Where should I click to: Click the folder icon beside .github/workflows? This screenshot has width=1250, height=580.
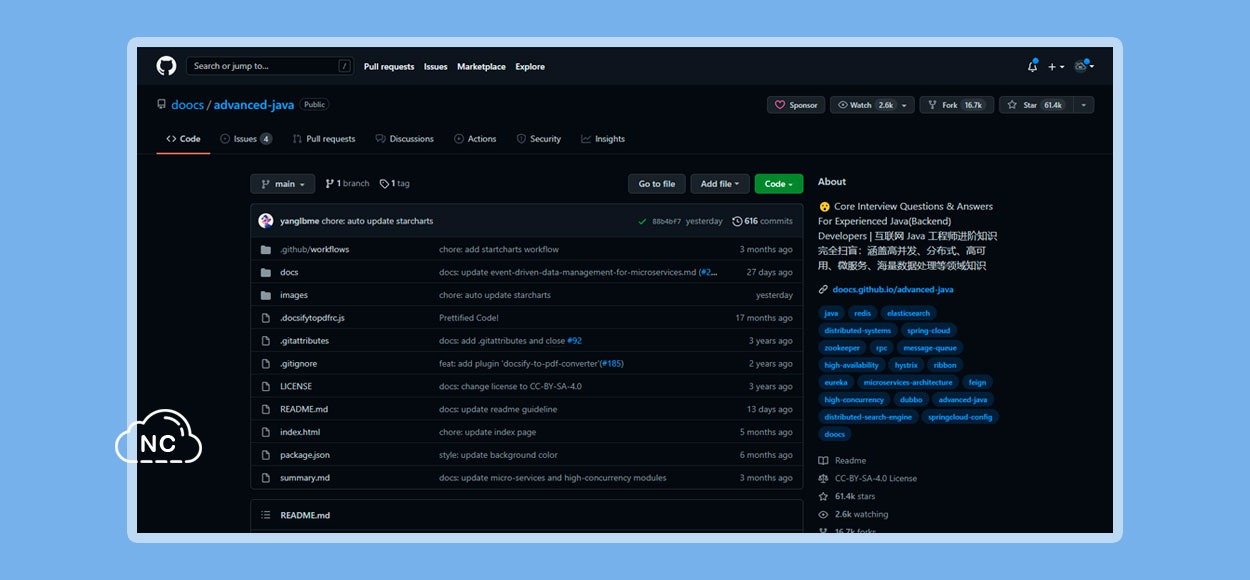tap(266, 249)
